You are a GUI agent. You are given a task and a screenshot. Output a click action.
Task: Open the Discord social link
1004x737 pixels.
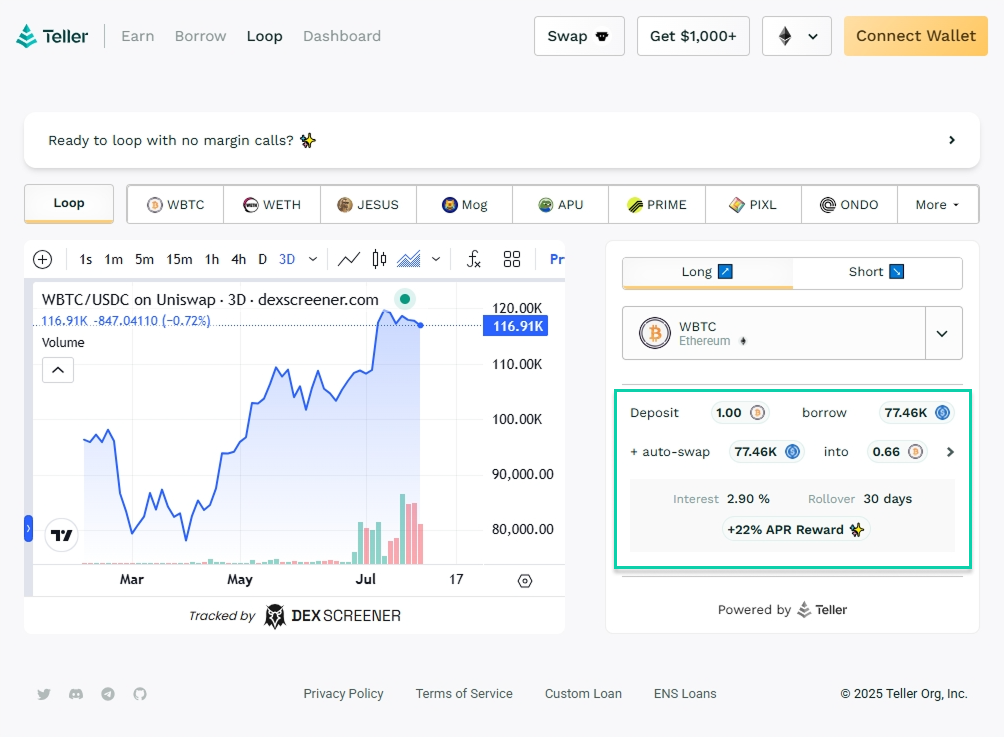coord(76,694)
